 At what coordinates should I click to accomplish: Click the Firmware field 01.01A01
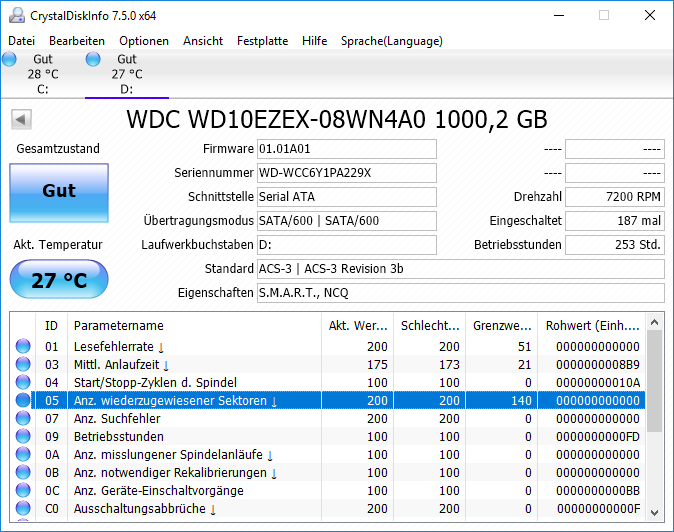point(347,149)
